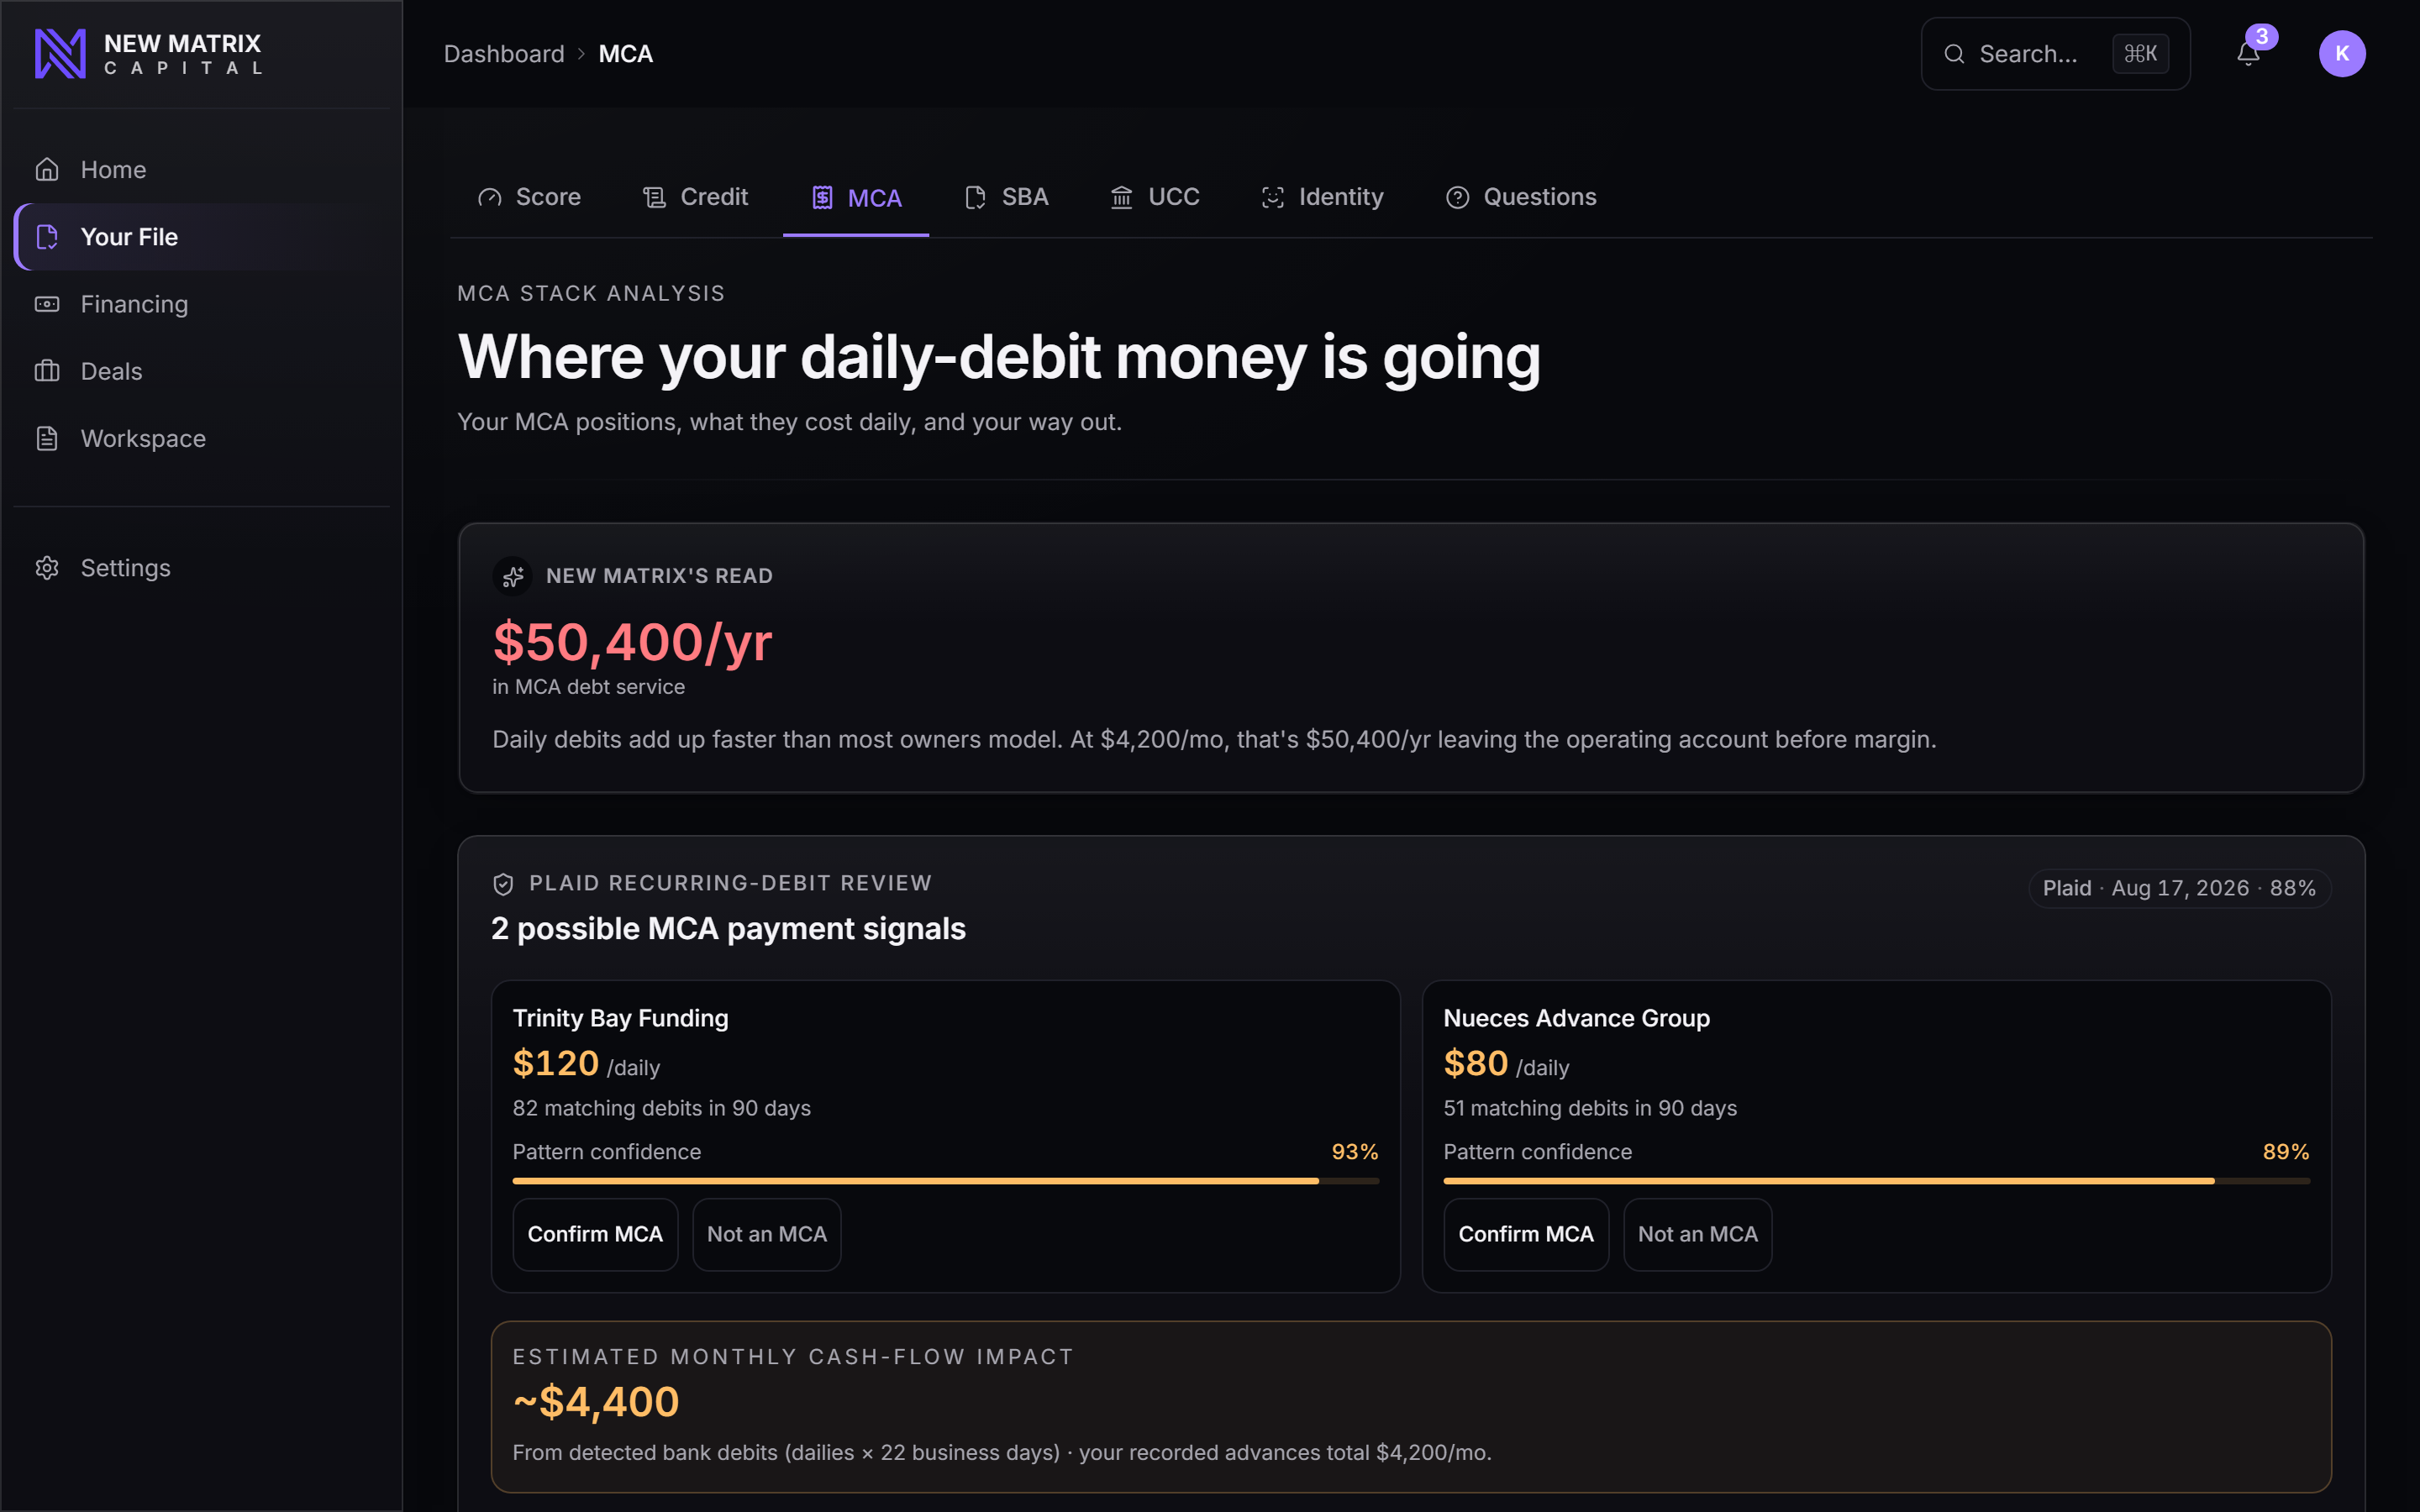
Task: Open the Questions tab
Action: point(1521,197)
